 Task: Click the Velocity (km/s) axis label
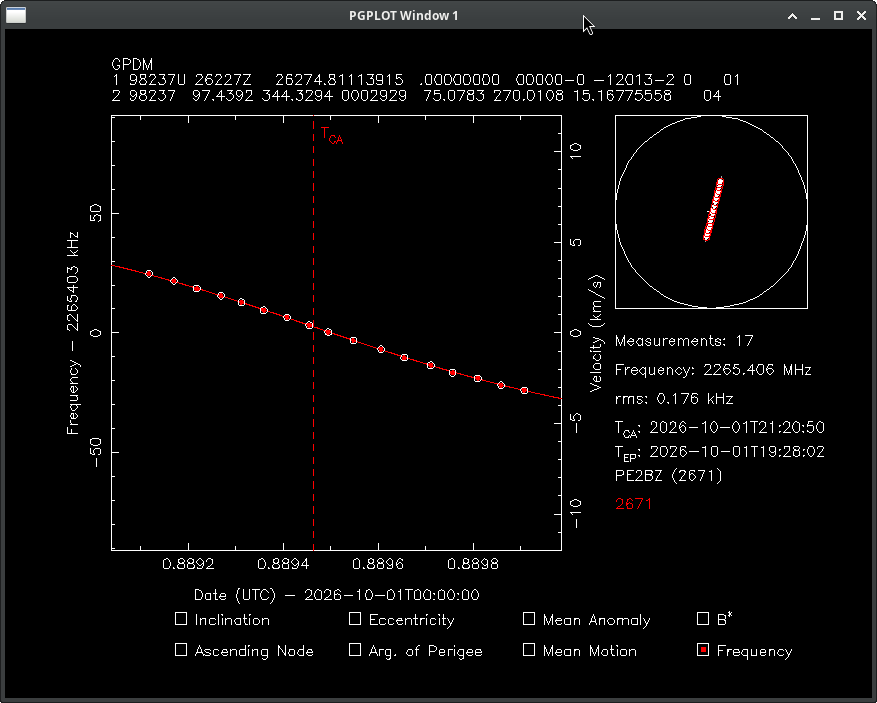pos(597,333)
